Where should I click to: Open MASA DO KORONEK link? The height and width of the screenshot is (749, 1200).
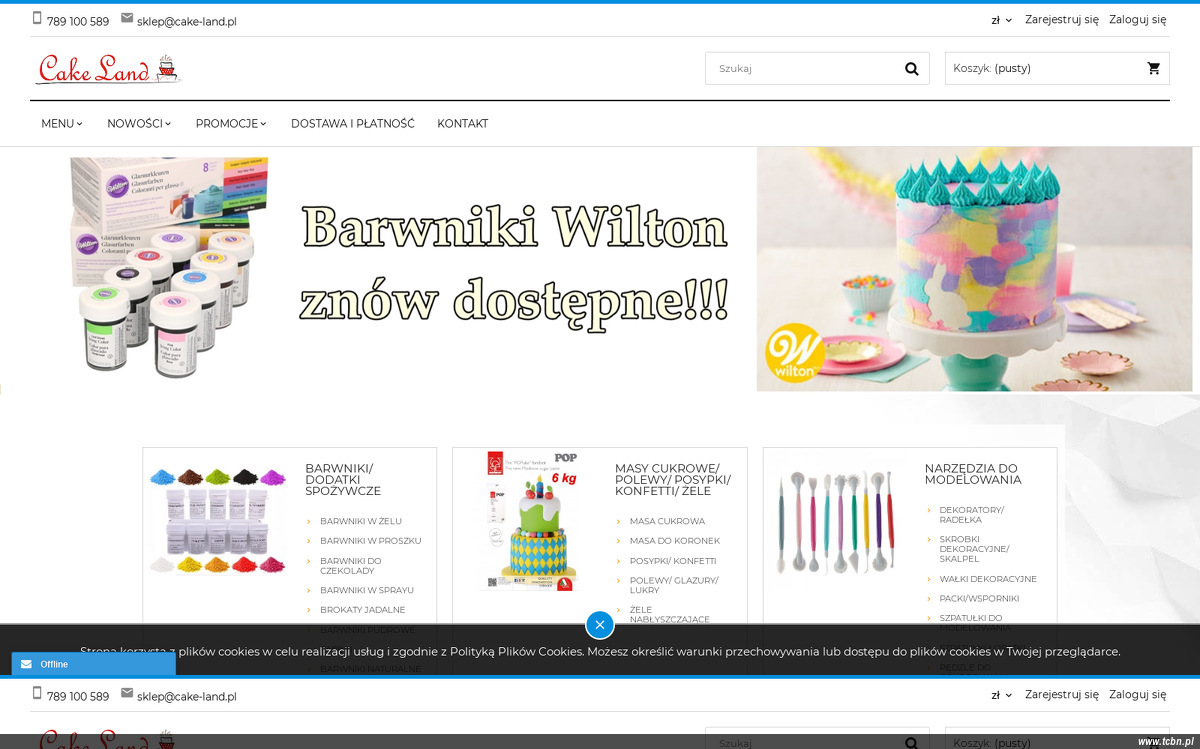point(675,541)
